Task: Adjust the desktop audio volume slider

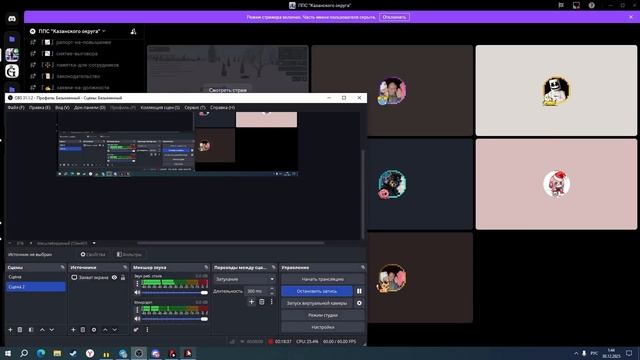Action: pyautogui.click(x=175, y=293)
